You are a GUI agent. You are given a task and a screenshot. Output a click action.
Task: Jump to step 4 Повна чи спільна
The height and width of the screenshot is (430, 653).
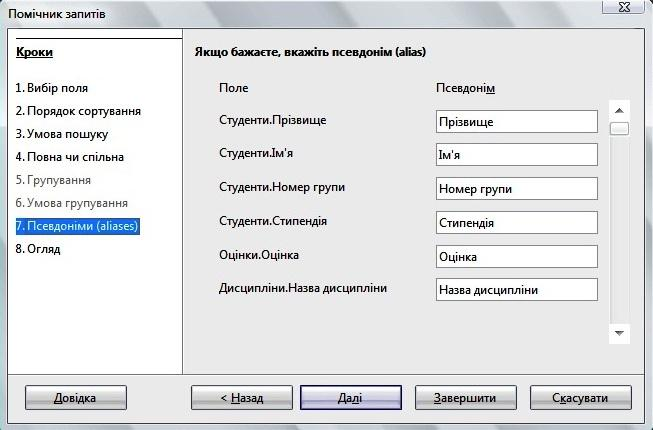[70, 157]
